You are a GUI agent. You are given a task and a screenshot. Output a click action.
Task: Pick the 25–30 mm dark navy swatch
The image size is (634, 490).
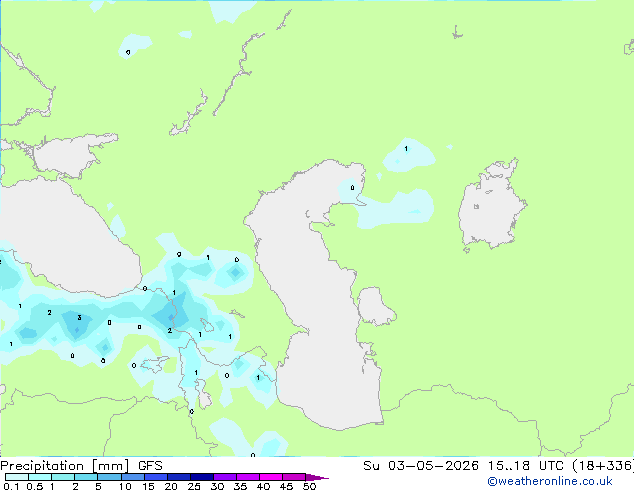201,477
